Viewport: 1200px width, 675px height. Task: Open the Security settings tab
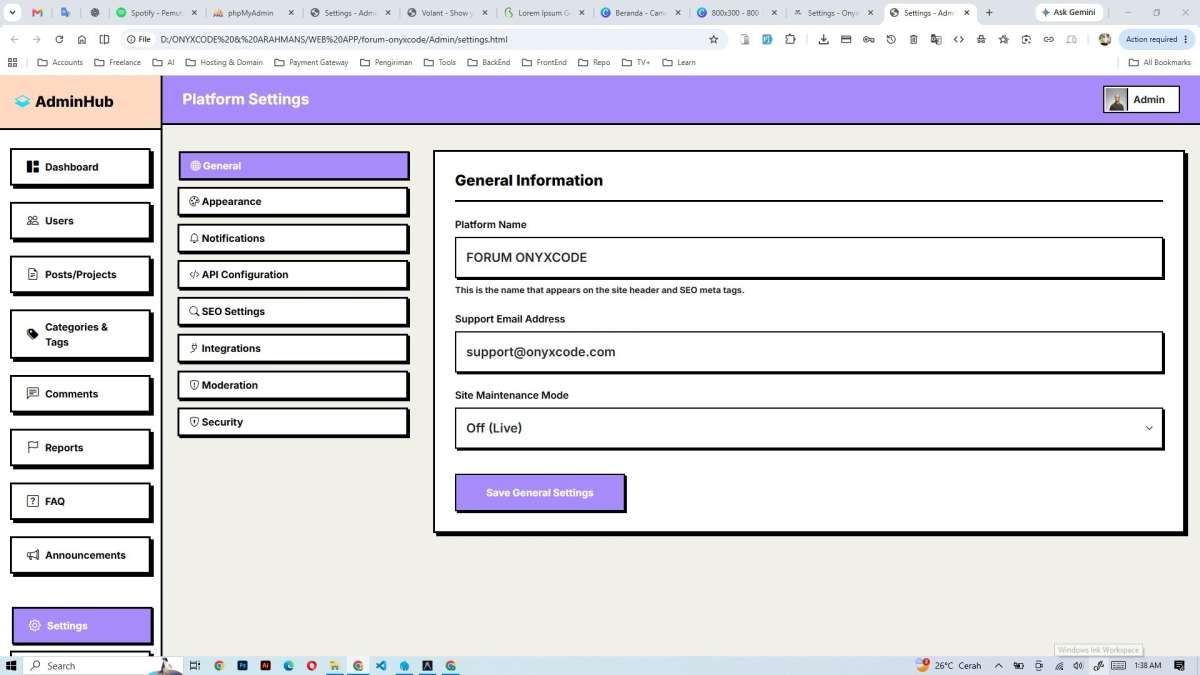(x=293, y=422)
